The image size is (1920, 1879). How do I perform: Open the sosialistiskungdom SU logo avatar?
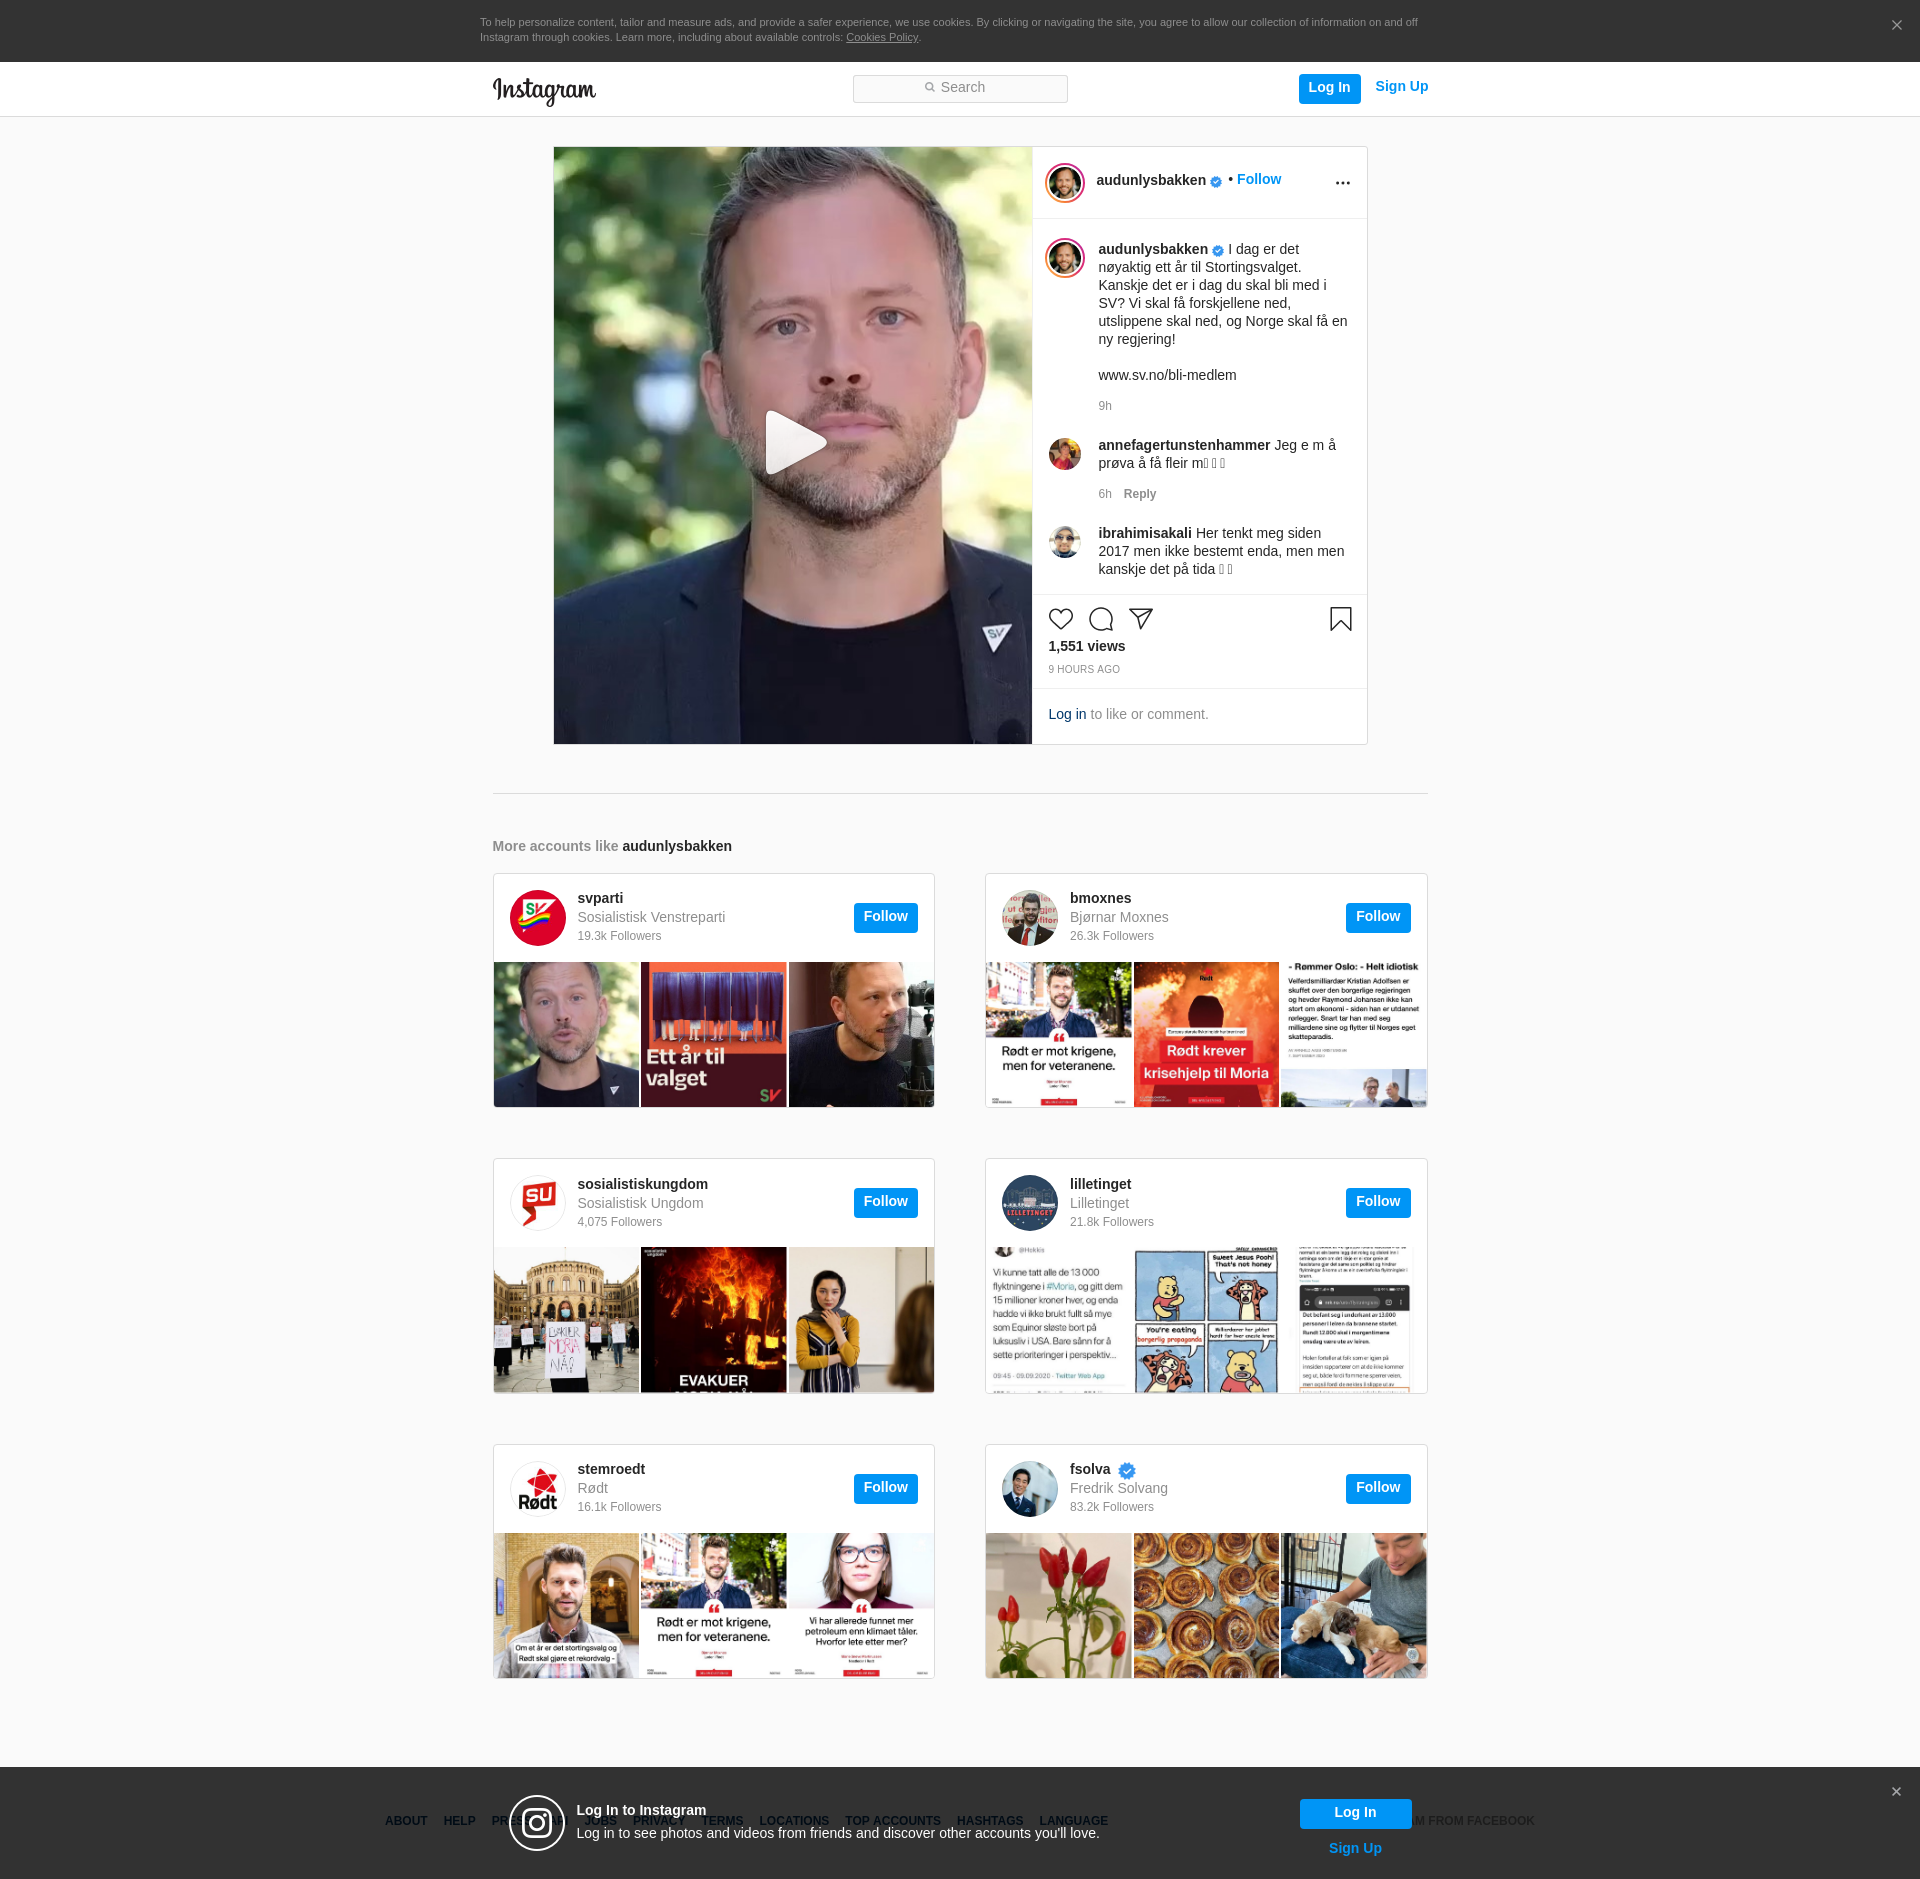[538, 1203]
